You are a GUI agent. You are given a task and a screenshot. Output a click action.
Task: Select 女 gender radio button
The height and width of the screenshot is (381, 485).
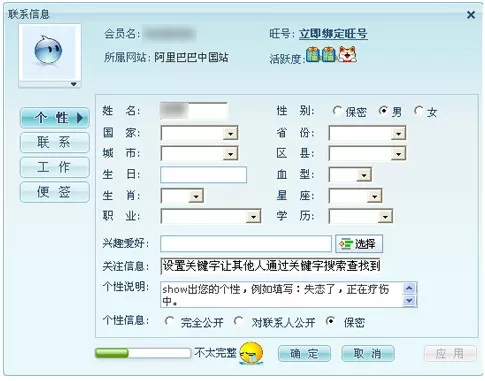418,111
